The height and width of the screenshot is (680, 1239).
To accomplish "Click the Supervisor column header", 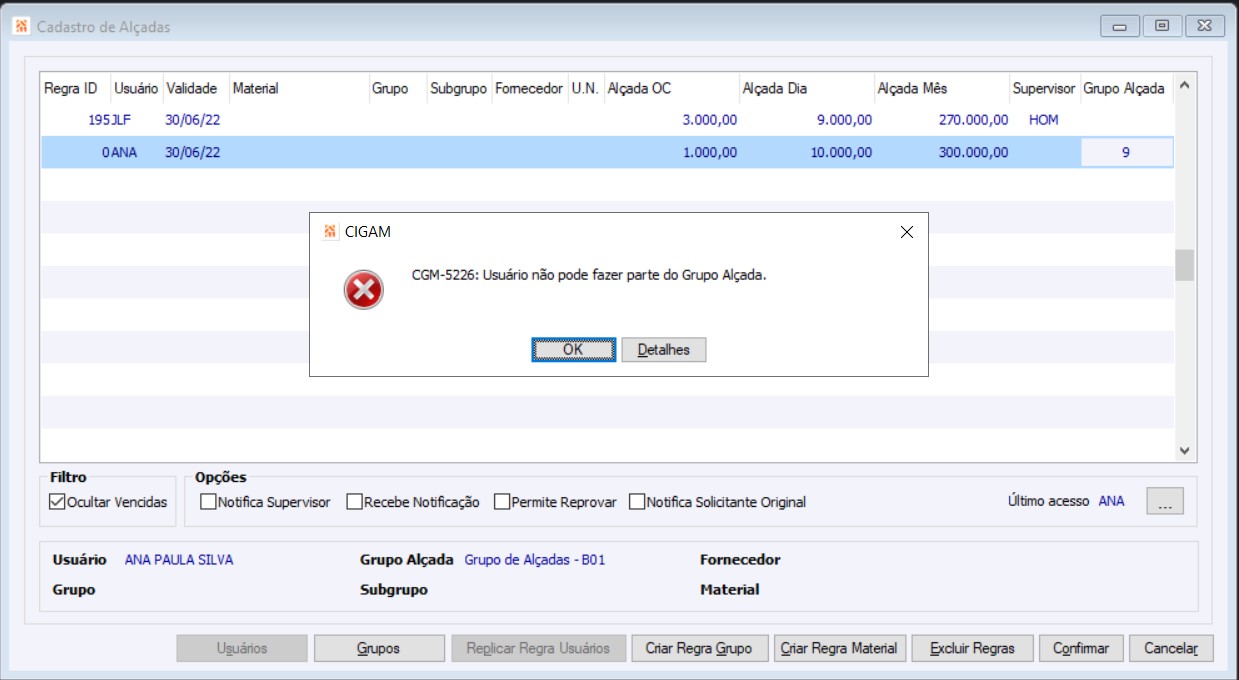I will tap(1044, 89).
